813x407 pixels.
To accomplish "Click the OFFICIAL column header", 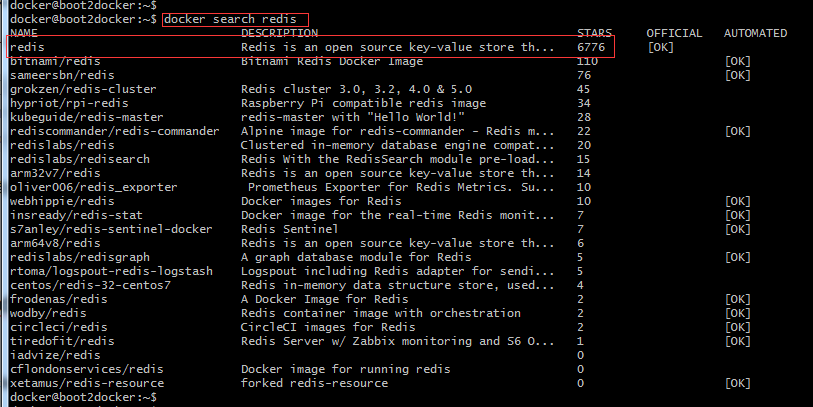I will 674,33.
